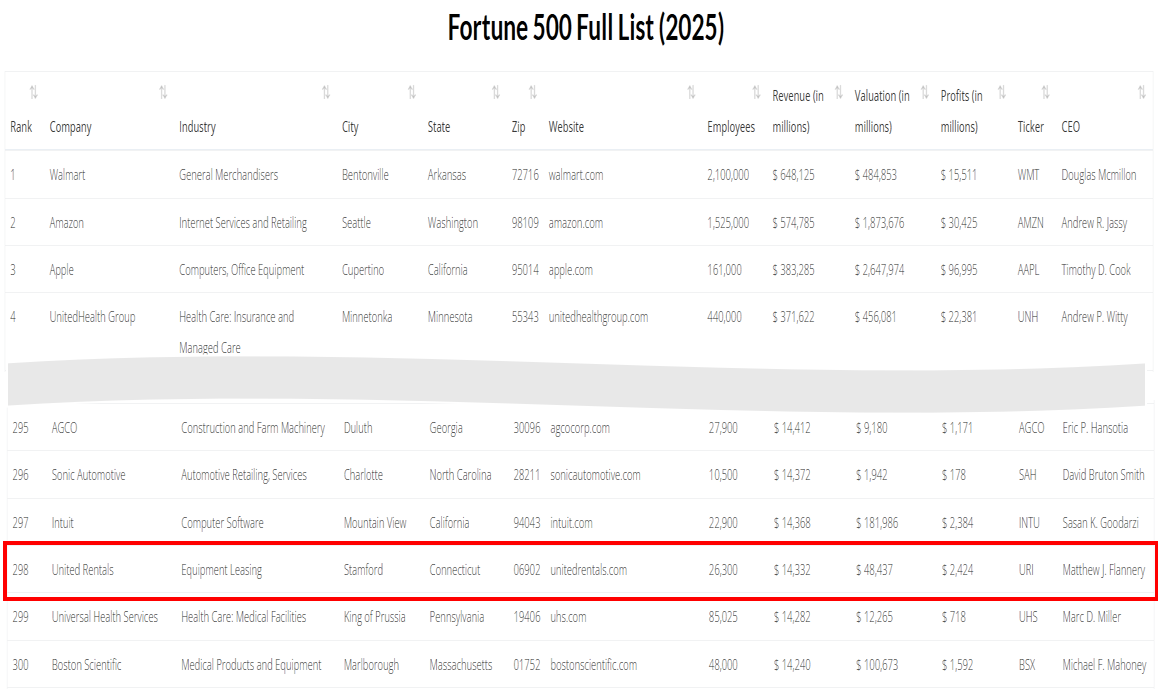Image resolution: width=1158 pixels, height=689 pixels.
Task: Select King of Prussia city cell
Action: pyautogui.click(x=374, y=617)
